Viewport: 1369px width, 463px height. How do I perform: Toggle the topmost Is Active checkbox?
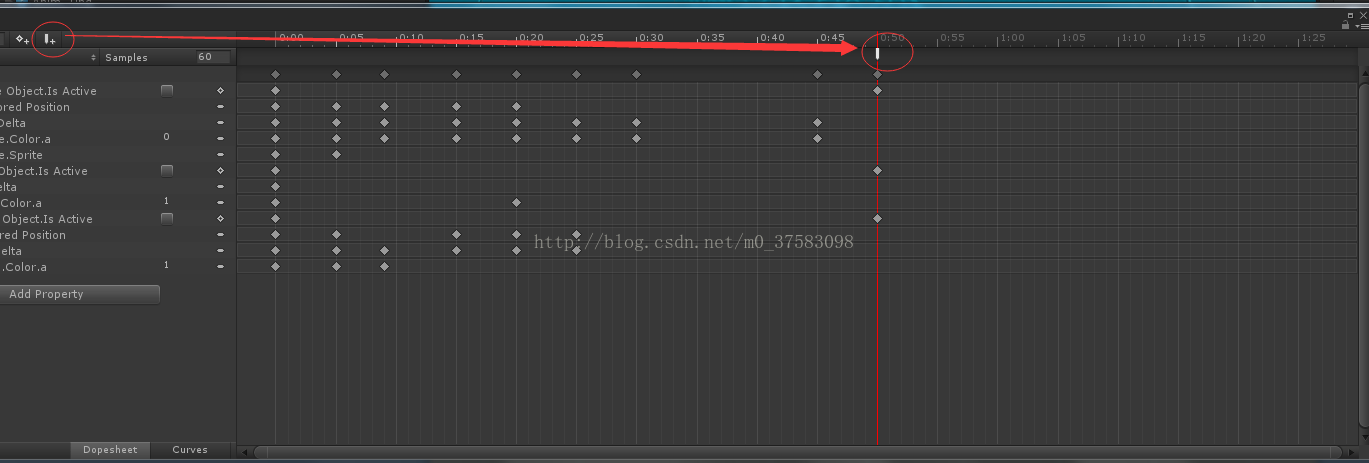tap(167, 91)
